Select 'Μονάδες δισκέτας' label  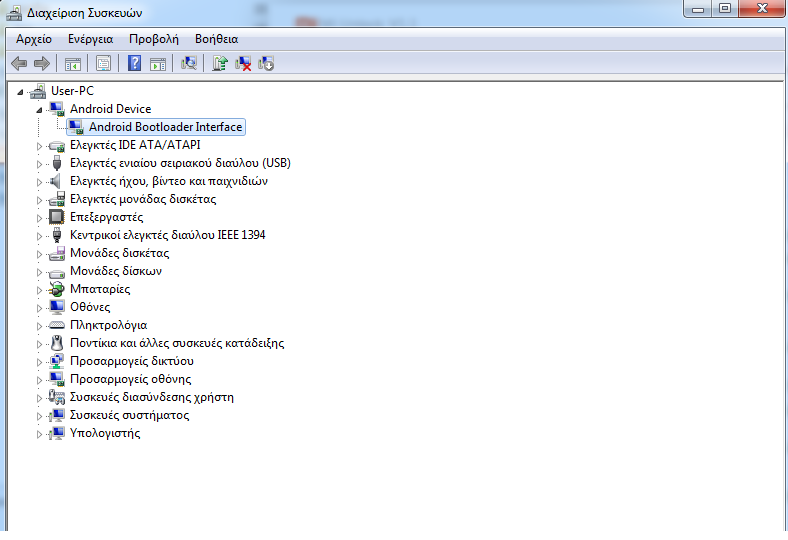(120, 253)
